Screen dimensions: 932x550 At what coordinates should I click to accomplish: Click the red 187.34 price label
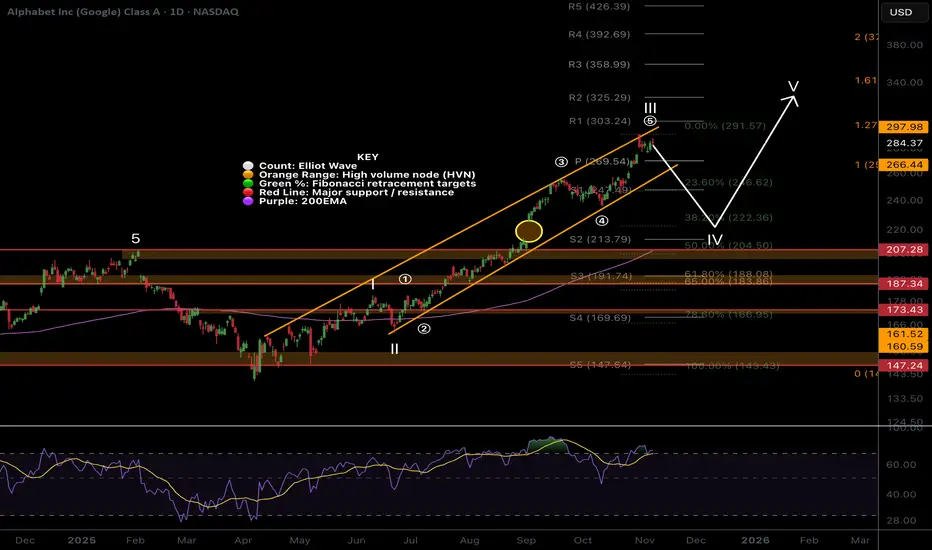904,284
